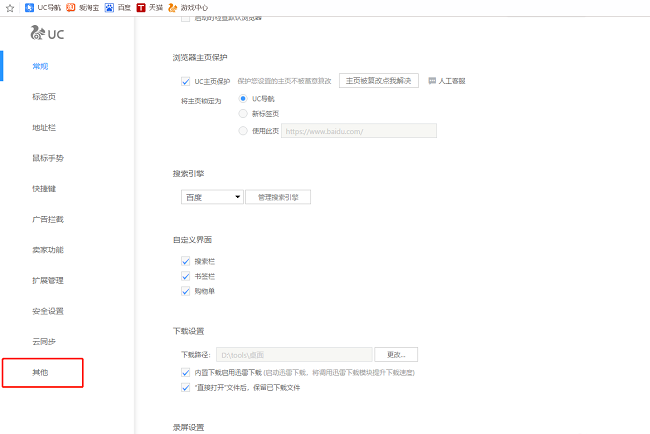Click the 搜索引擎 section heading

pyautogui.click(x=188, y=173)
